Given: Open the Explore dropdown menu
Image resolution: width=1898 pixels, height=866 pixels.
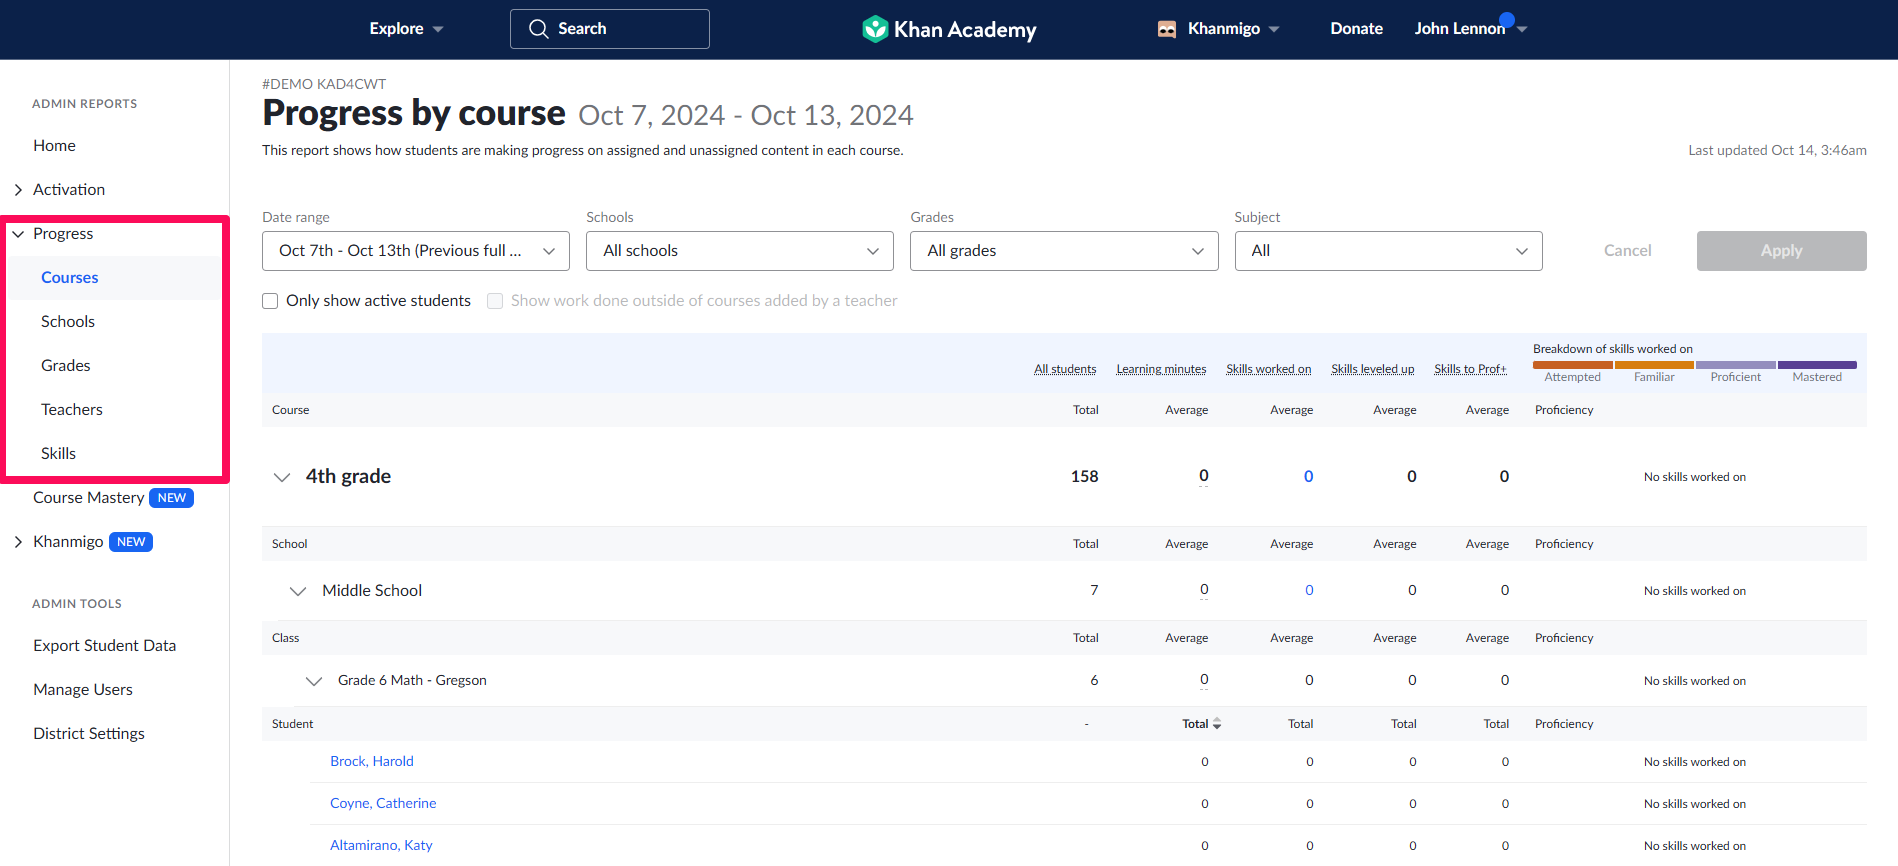Looking at the screenshot, I should 406,29.
